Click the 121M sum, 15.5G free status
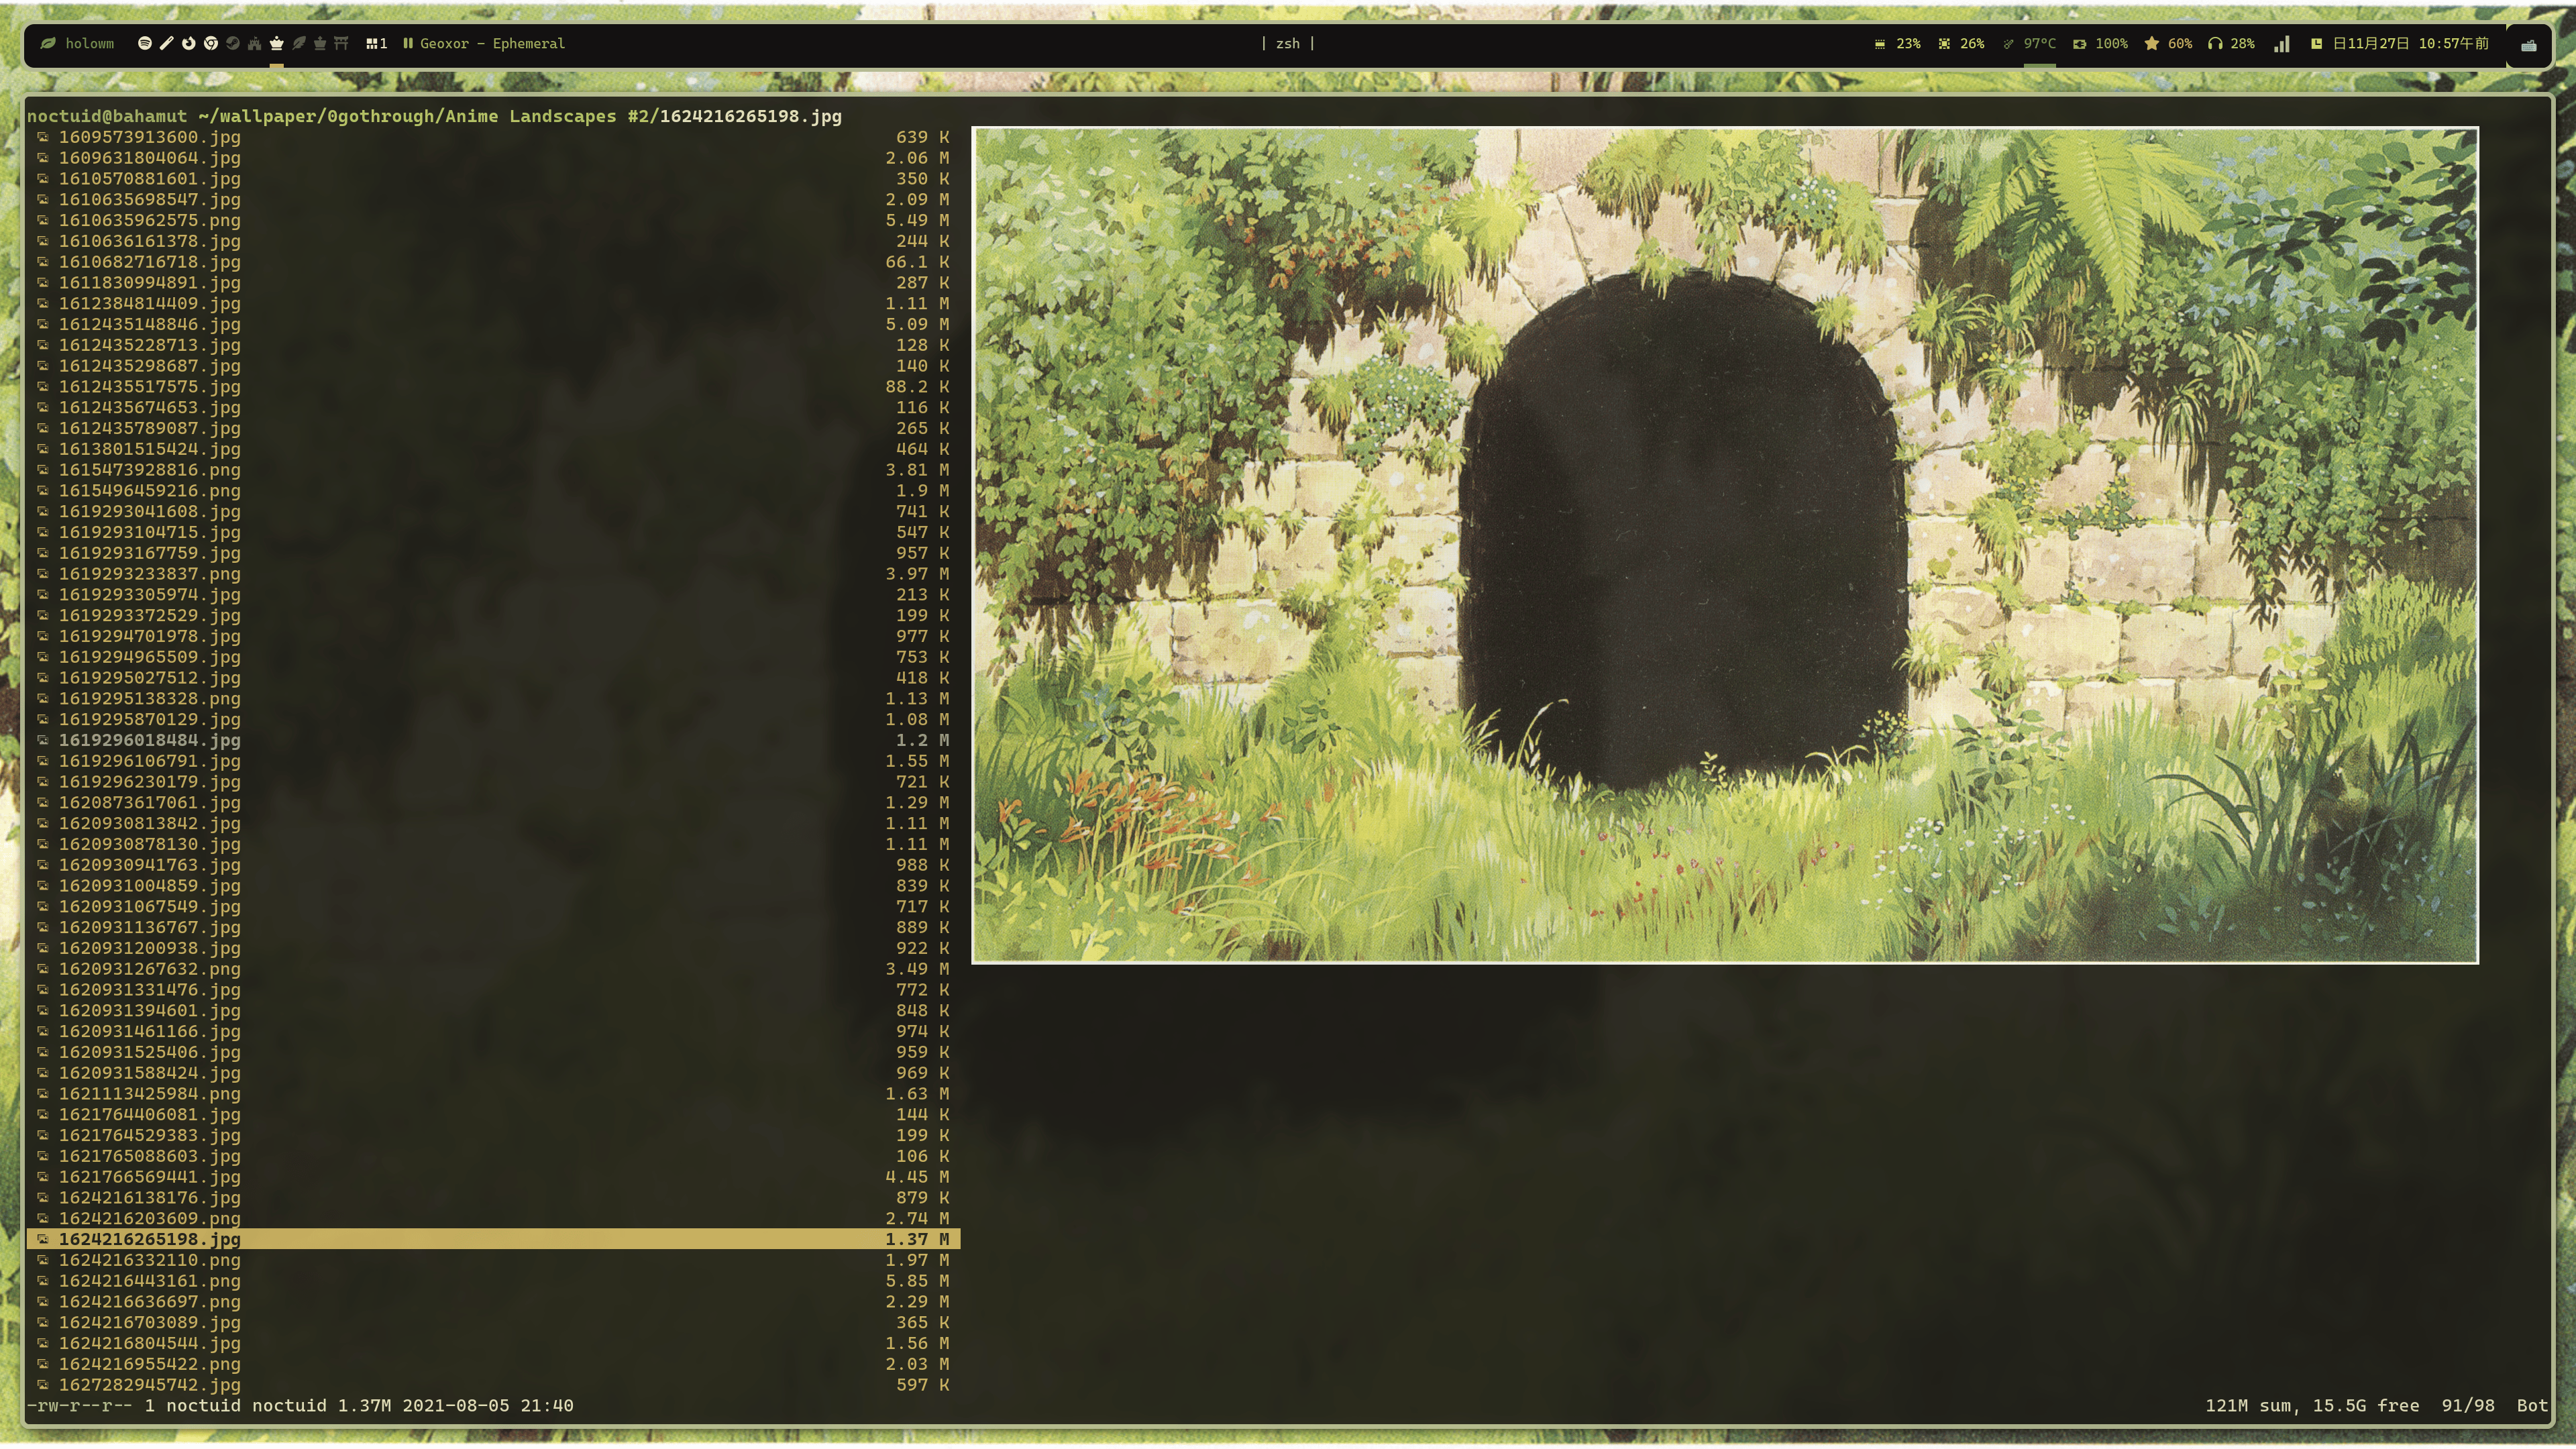The height and width of the screenshot is (1449, 2576). [2312, 1406]
